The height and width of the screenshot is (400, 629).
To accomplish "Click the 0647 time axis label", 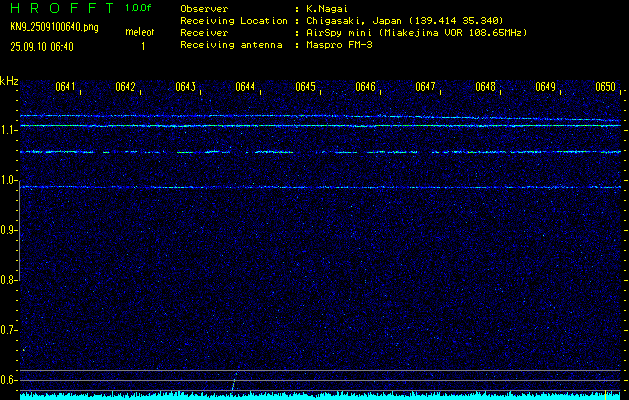I will pos(426,87).
